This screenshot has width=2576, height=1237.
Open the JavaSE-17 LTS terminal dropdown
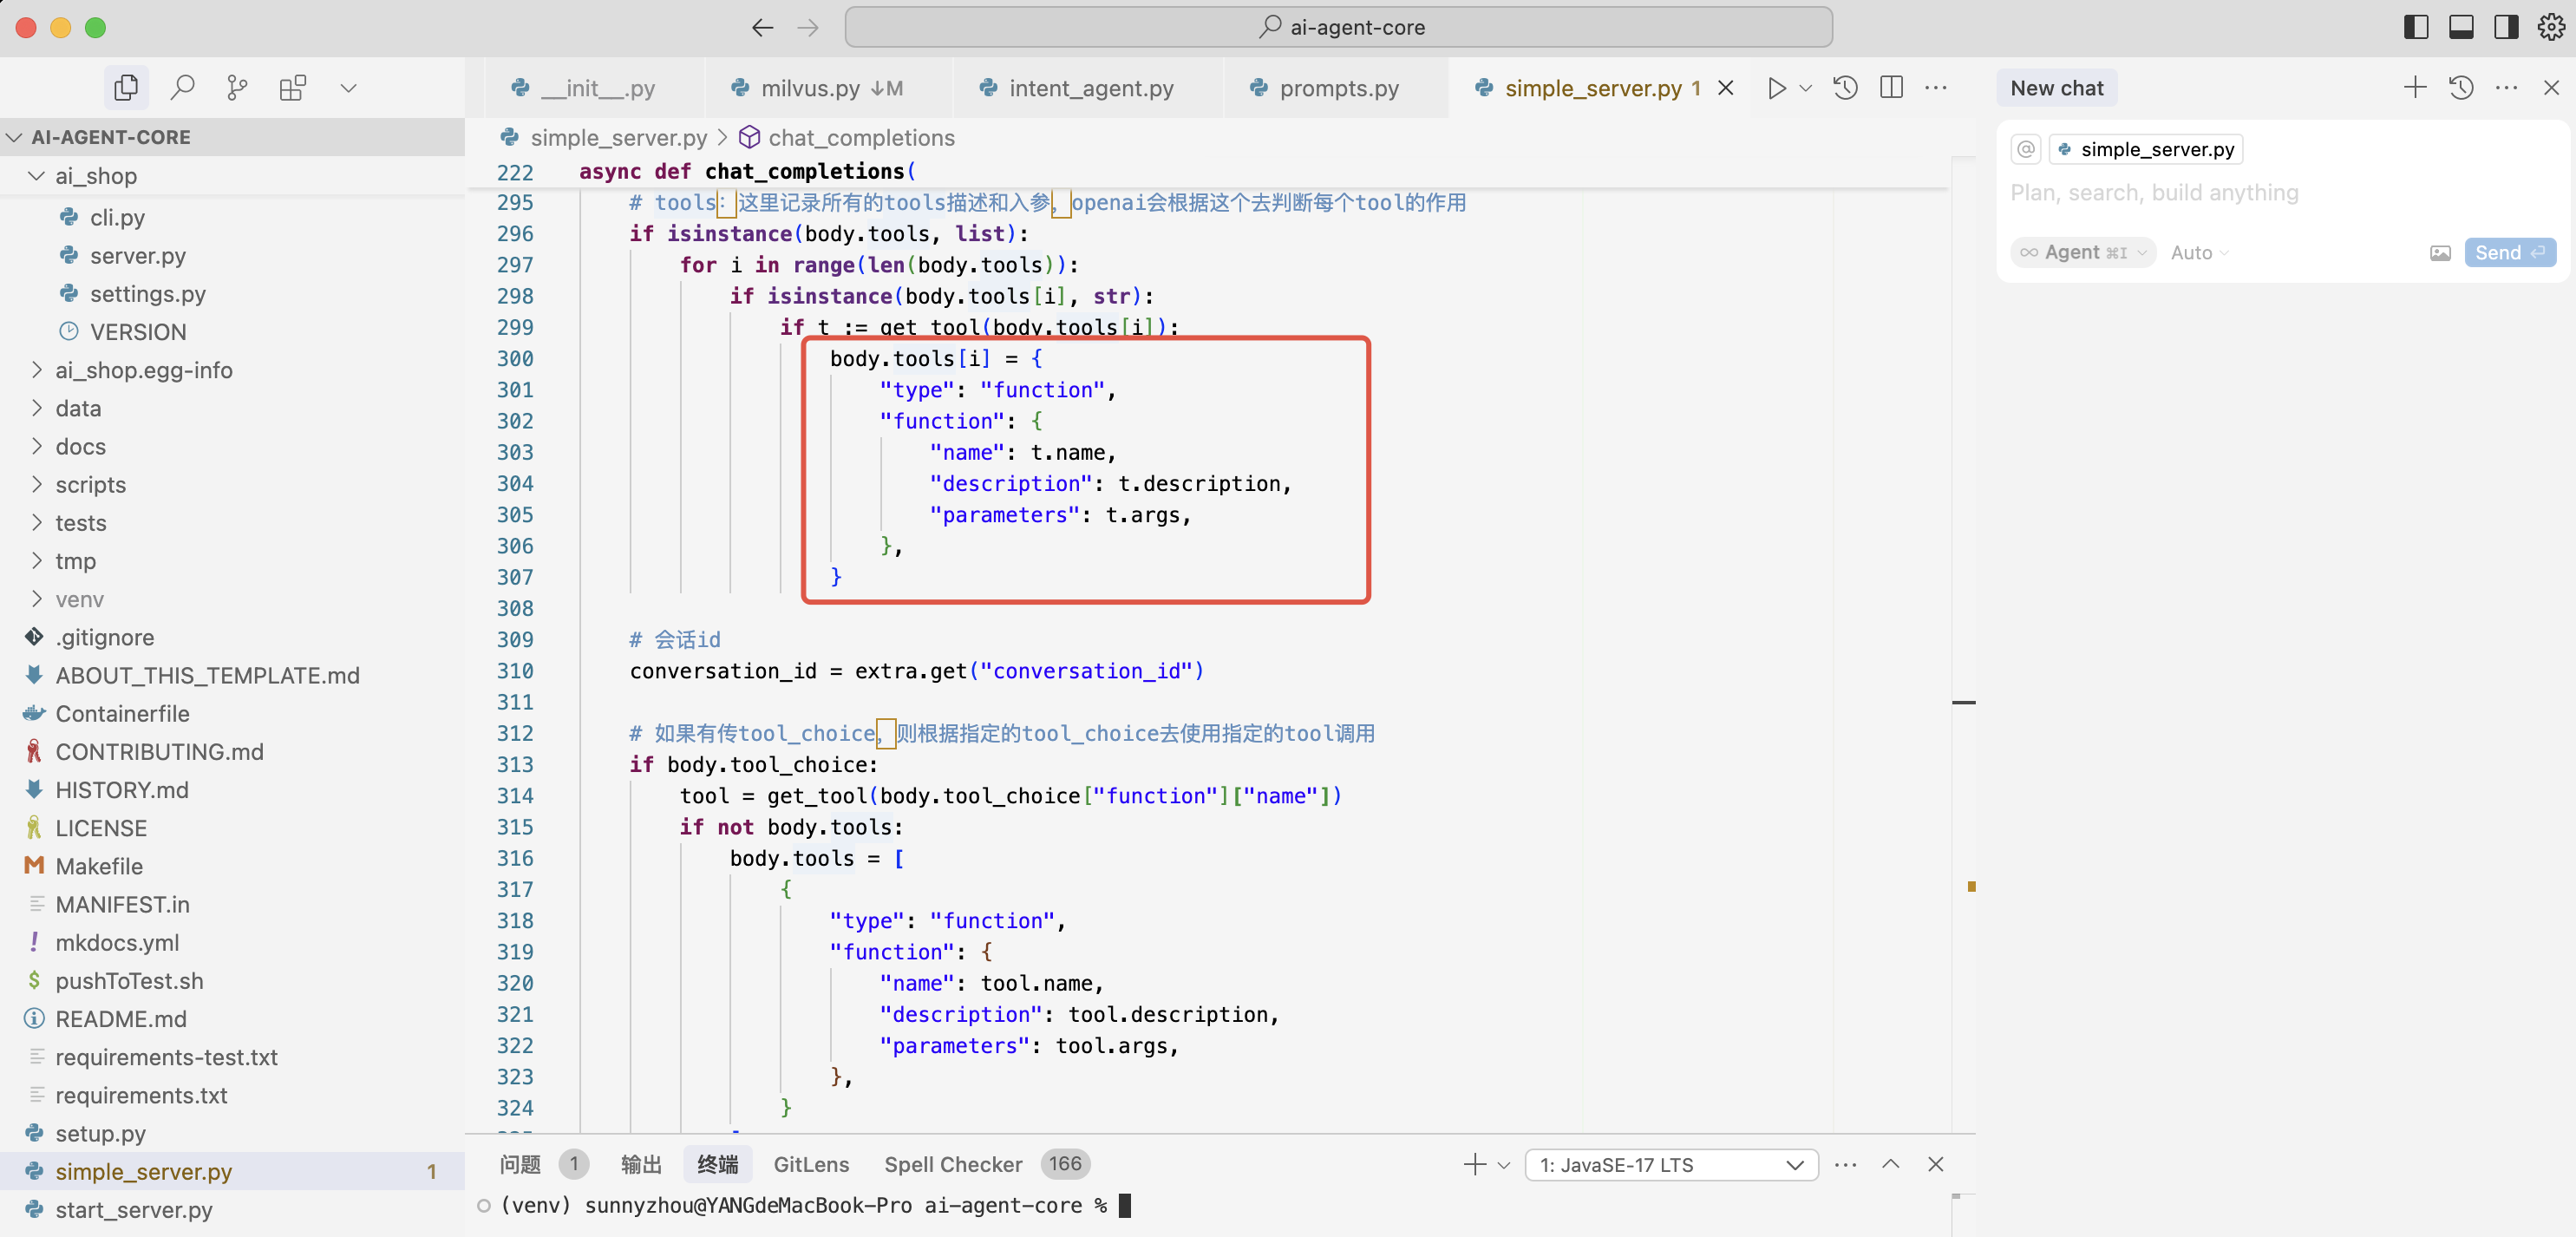pos(1671,1164)
